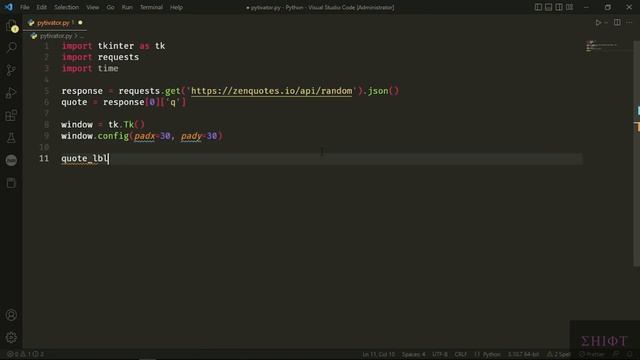The width and height of the screenshot is (640, 360).
Task: Click 'tkinter' in the first import line
Action: coord(116,46)
